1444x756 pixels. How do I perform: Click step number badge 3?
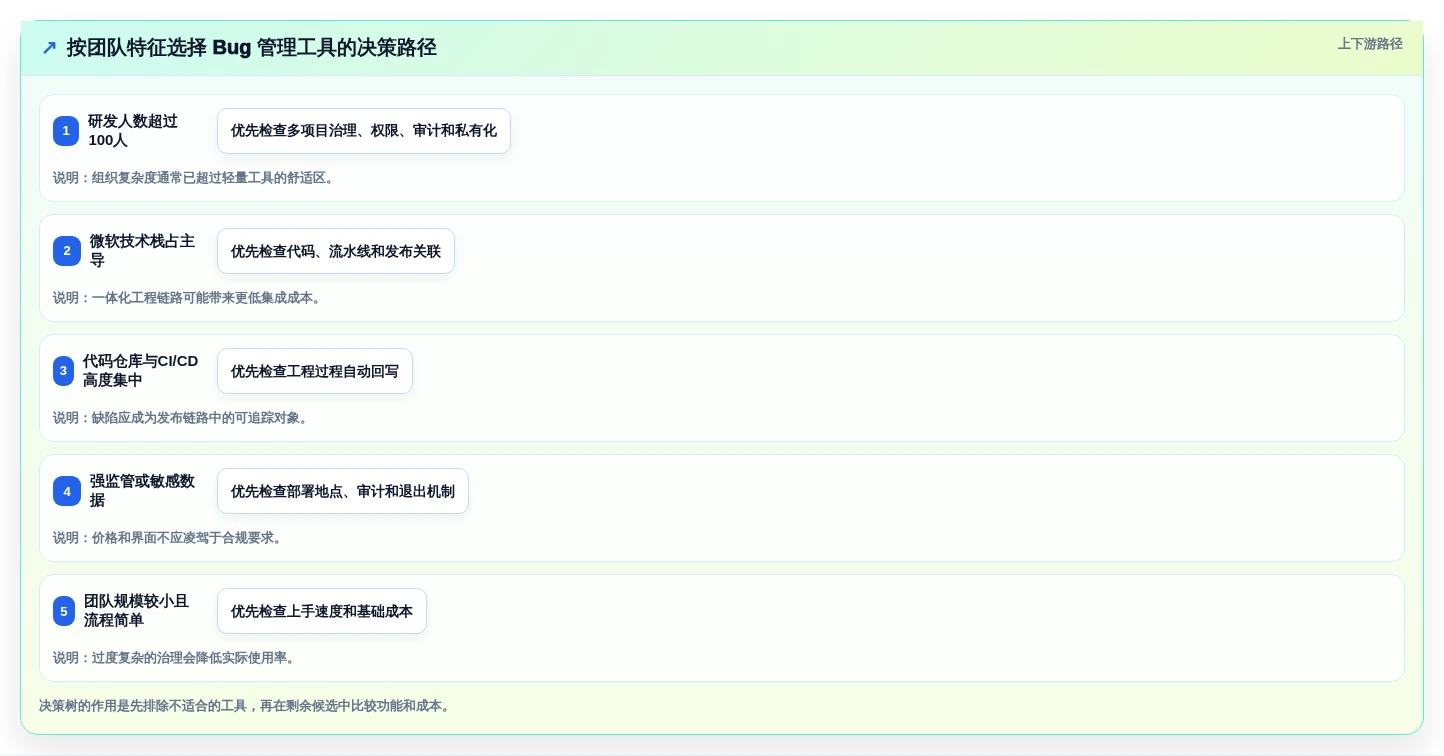tap(64, 371)
